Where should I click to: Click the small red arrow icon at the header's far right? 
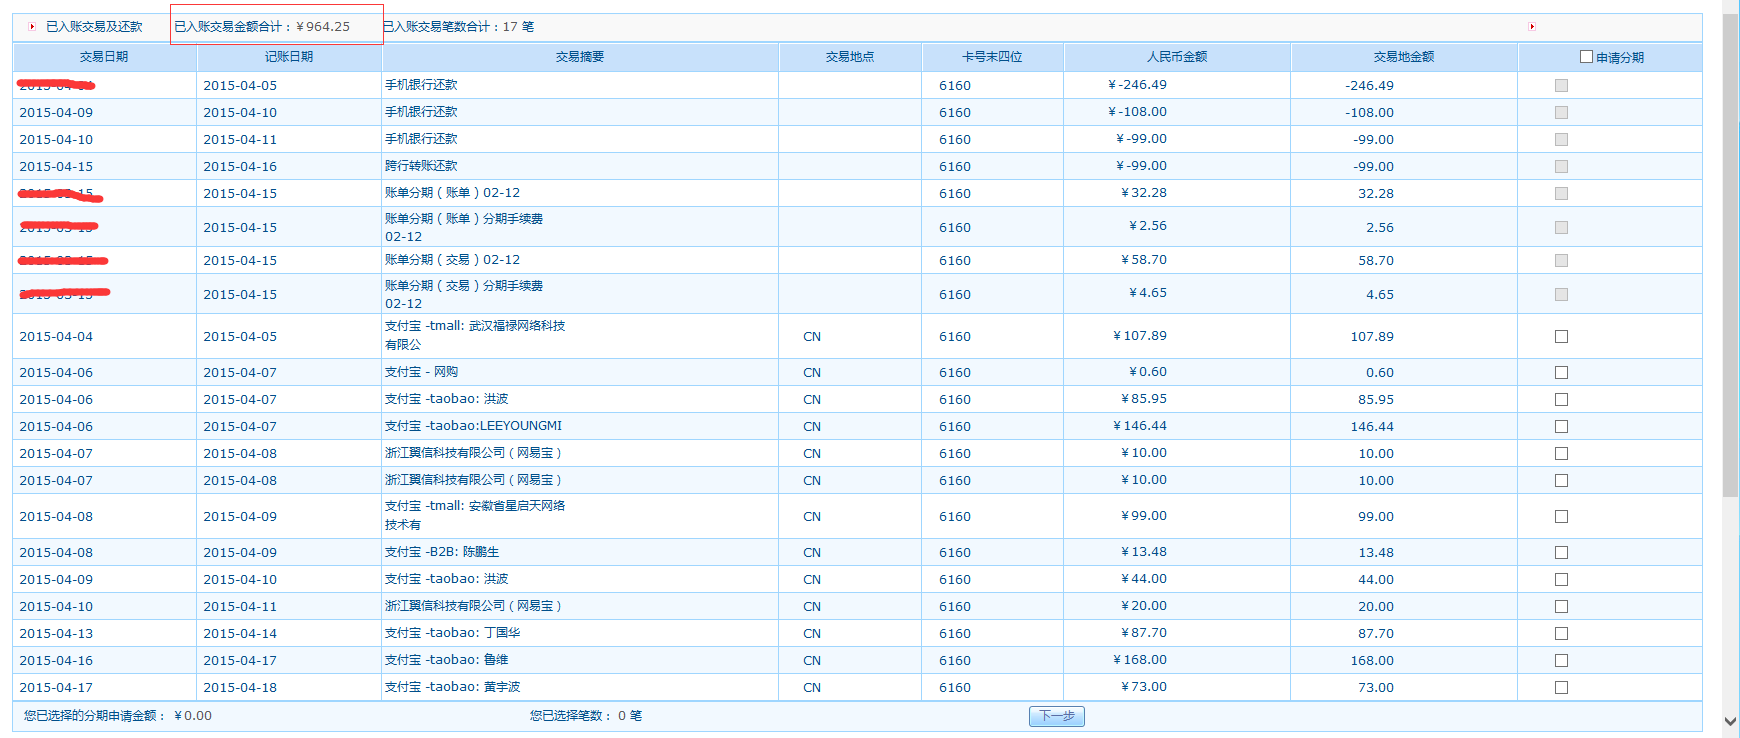point(1532,27)
